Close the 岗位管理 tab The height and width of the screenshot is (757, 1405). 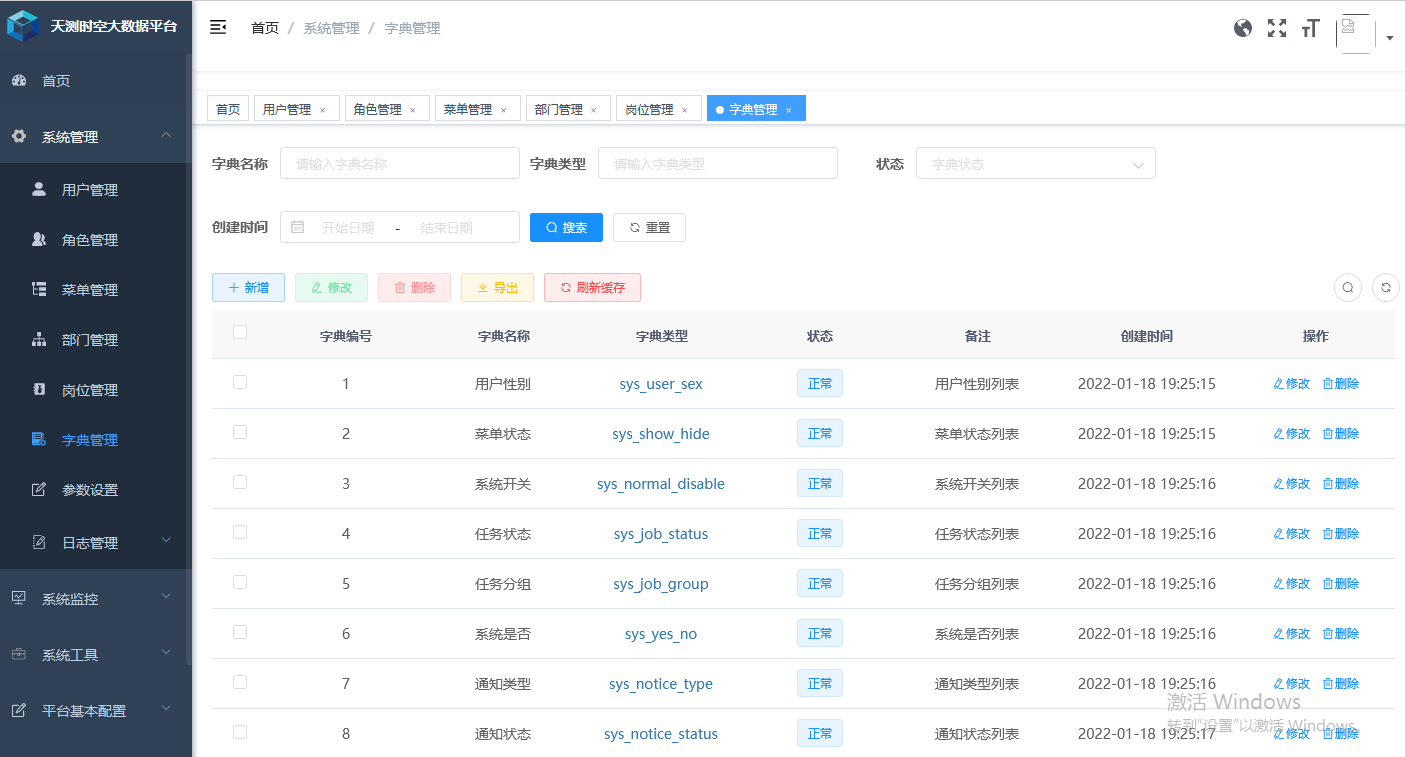(x=685, y=110)
